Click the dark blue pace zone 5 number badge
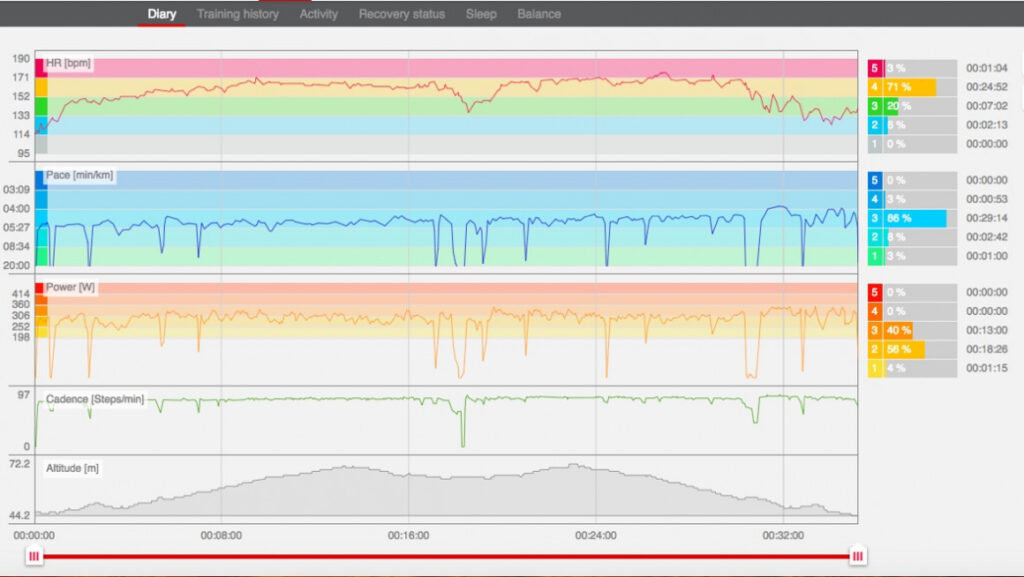This screenshot has height=577, width=1024. 874,180
